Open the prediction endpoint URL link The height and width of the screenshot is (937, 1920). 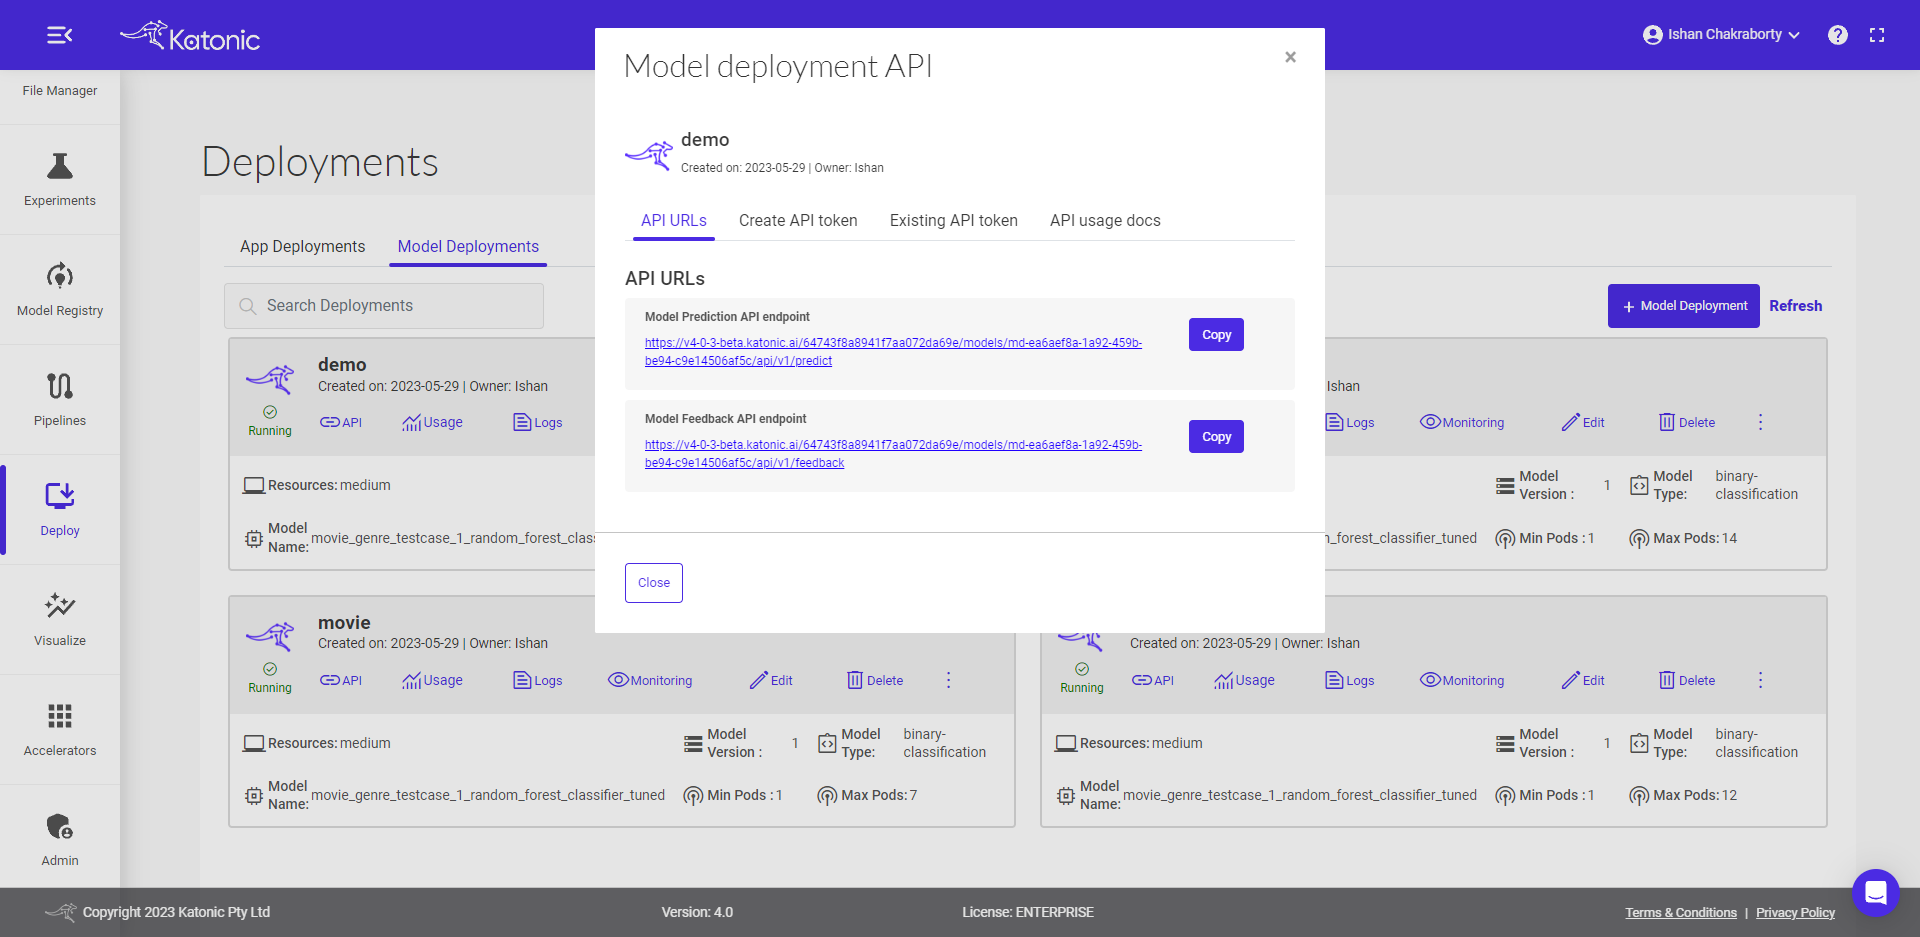[893, 352]
